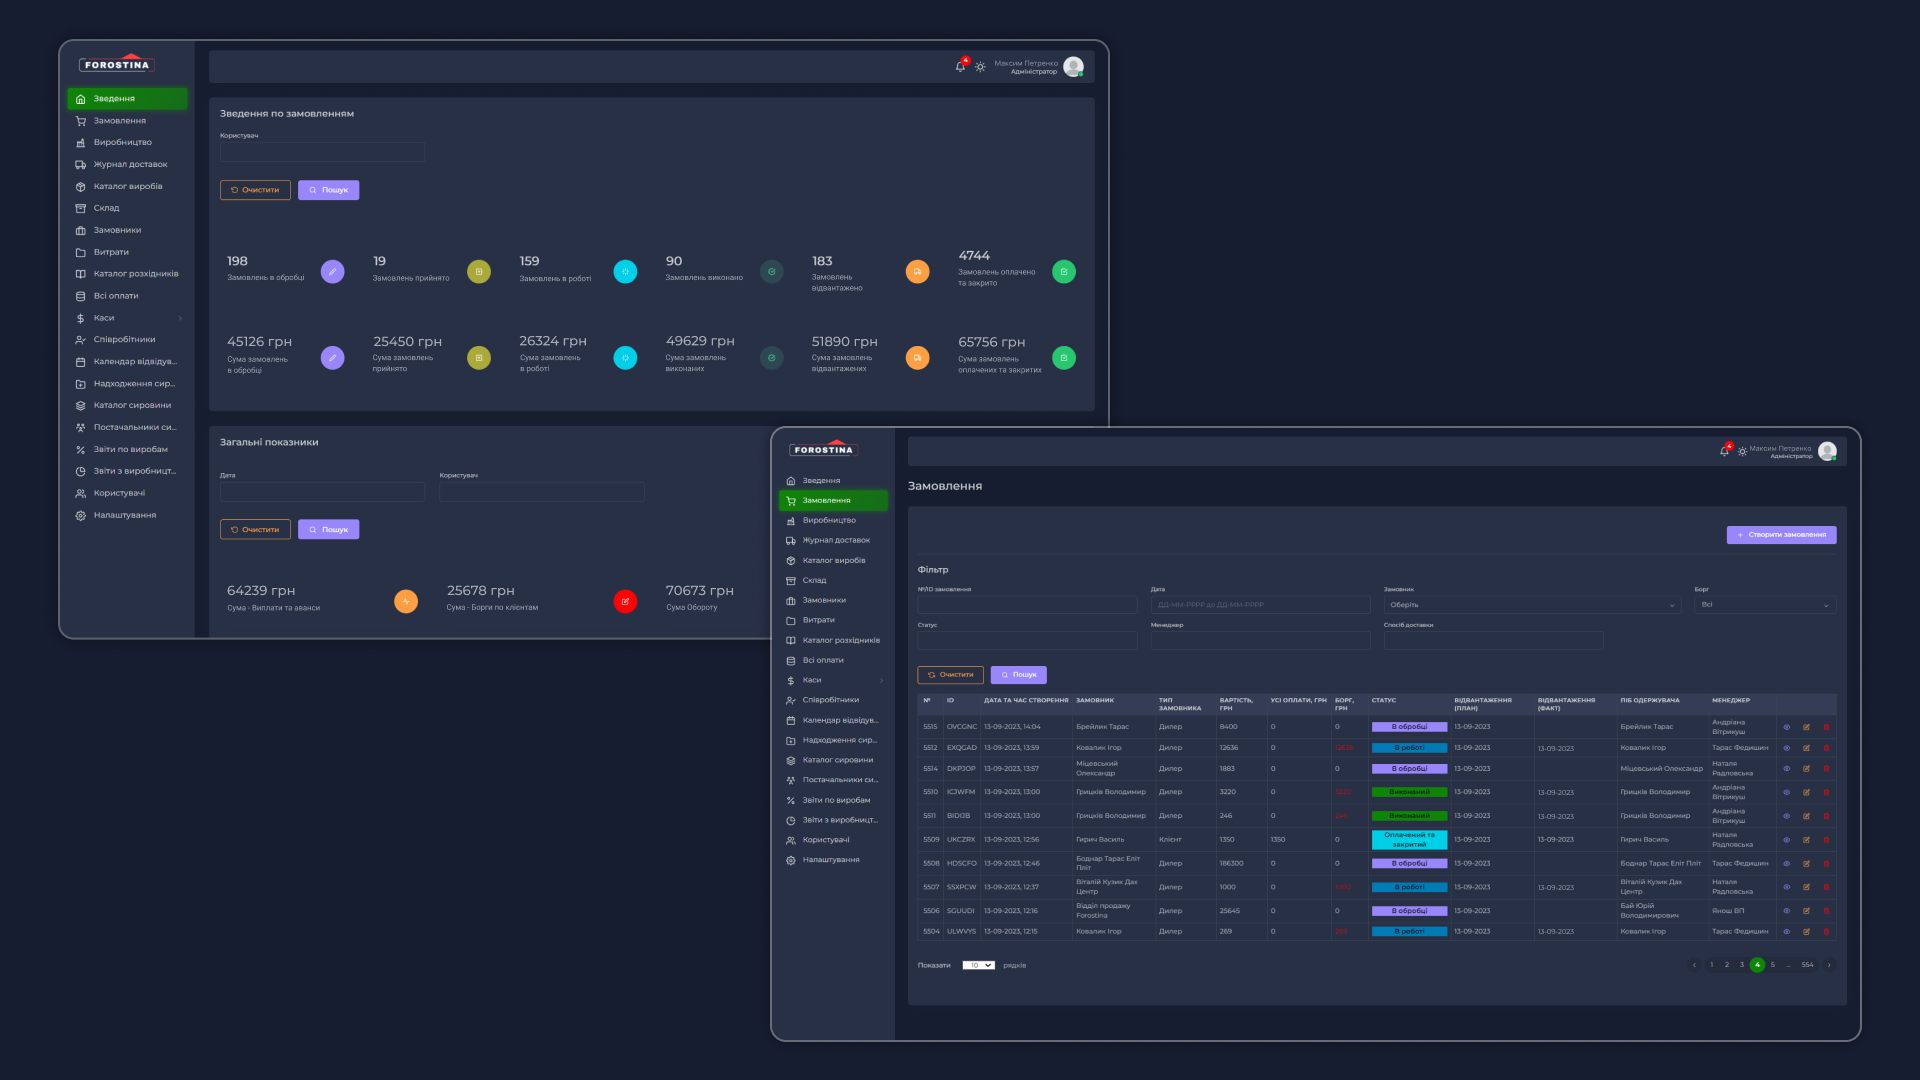
Task: View order 5504 details via eye icon
Action: pos(1786,932)
